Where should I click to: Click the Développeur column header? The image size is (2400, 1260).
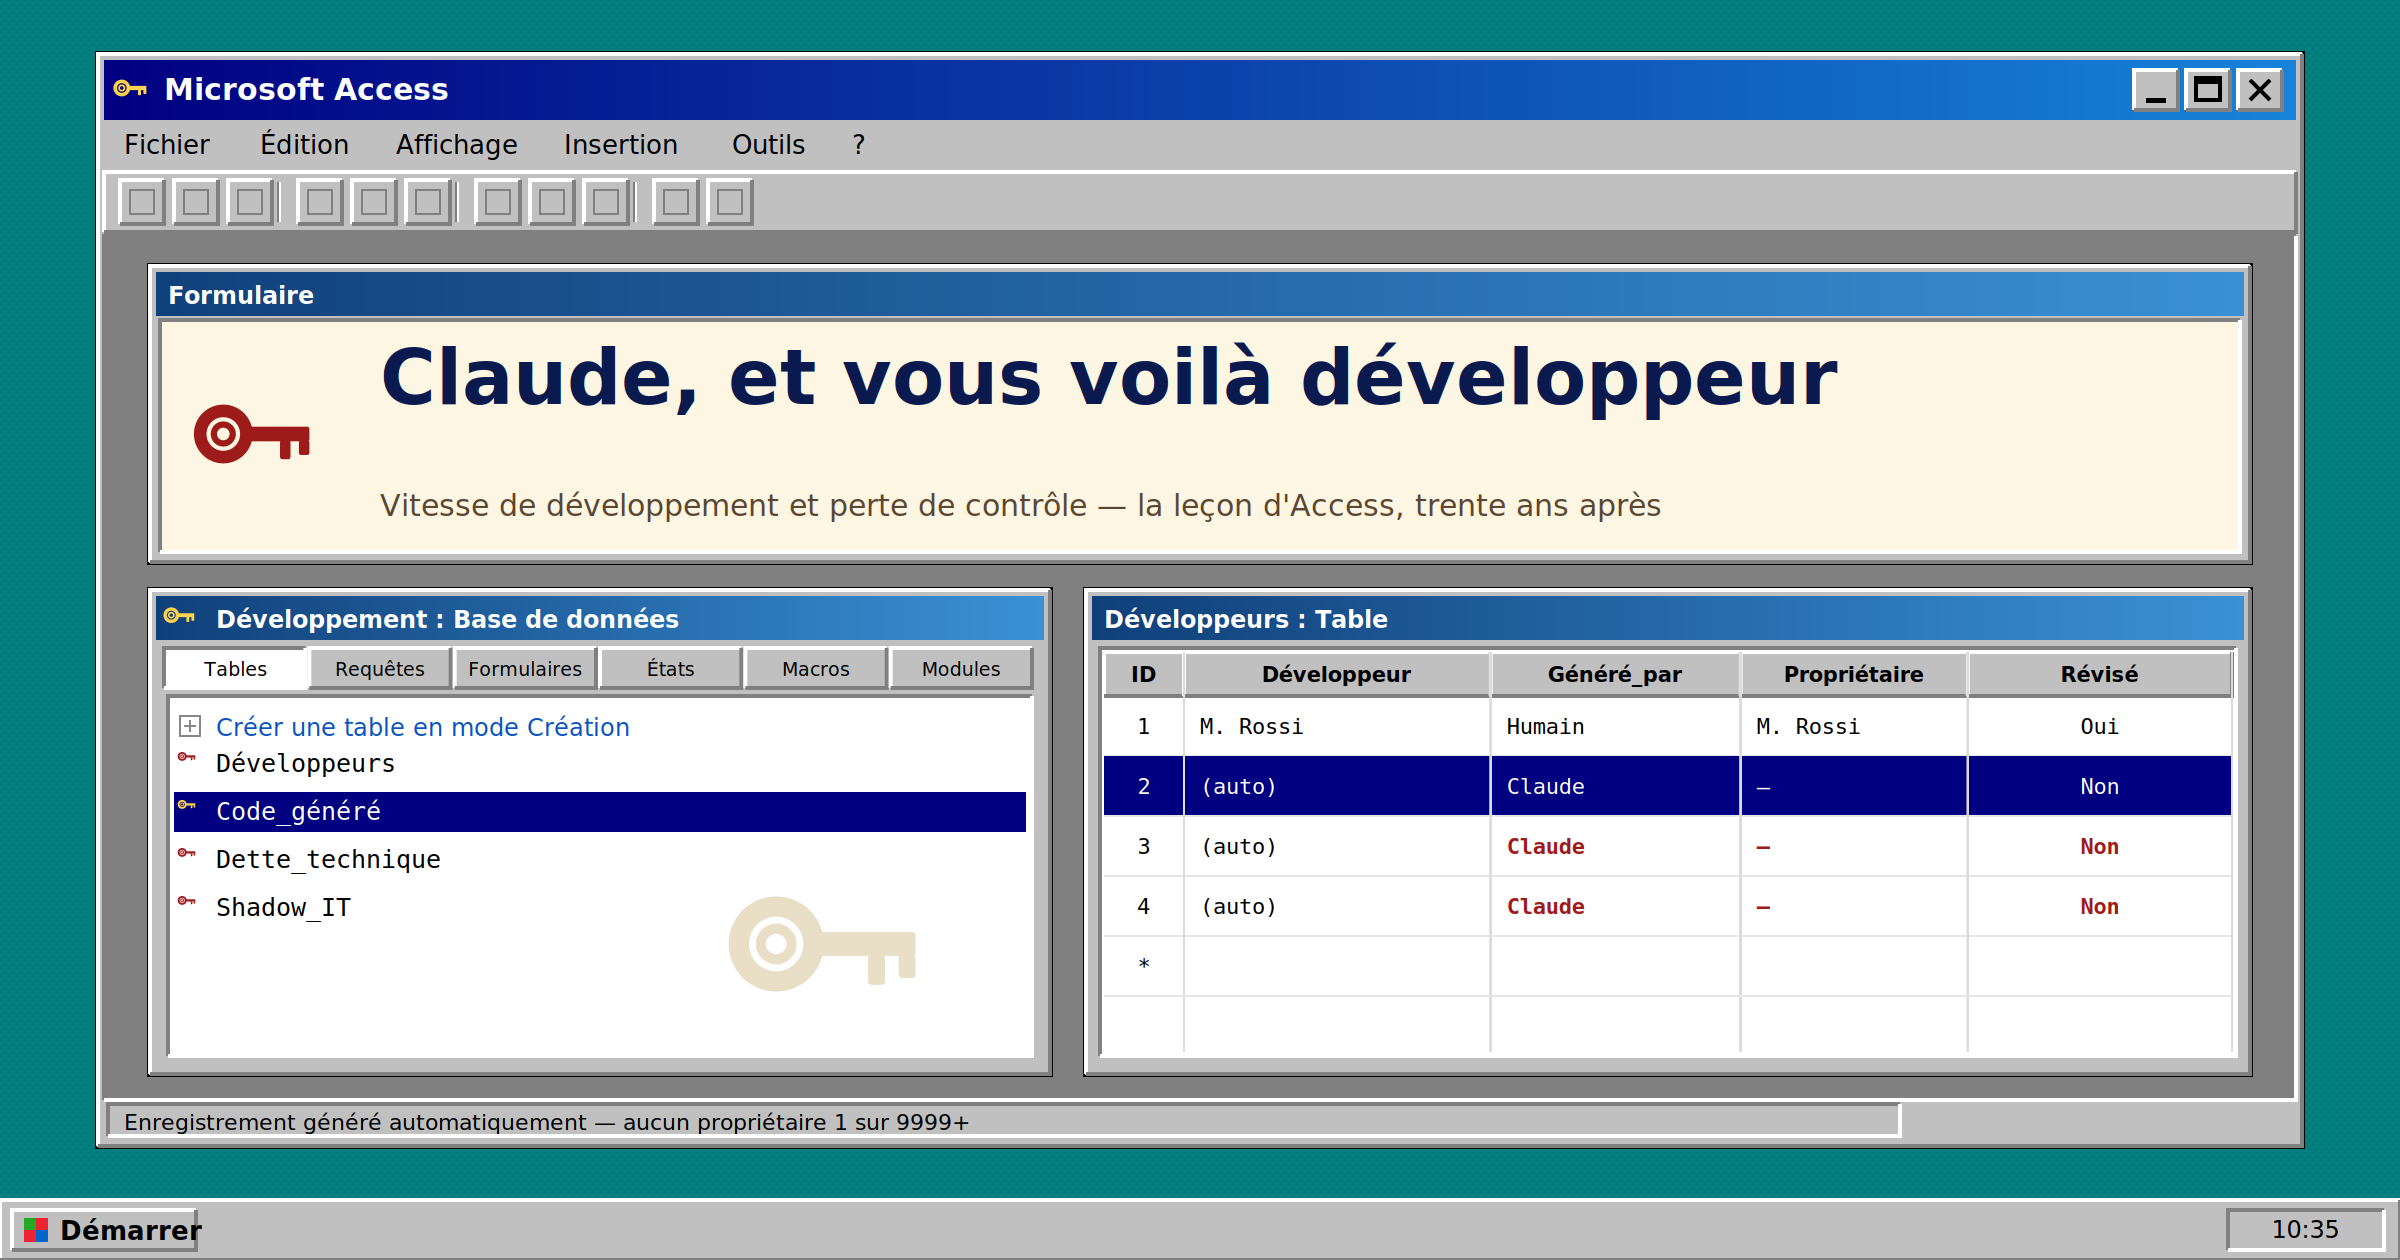coord(1337,674)
